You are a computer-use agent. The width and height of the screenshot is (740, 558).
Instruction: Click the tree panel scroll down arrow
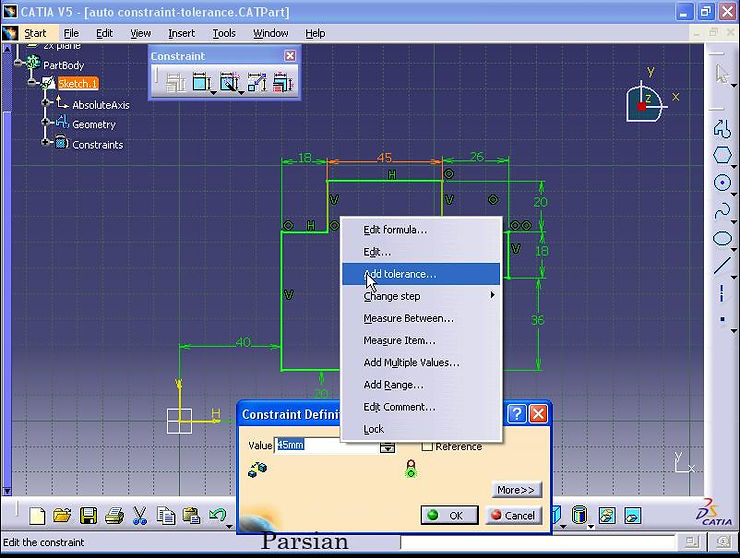[7, 491]
